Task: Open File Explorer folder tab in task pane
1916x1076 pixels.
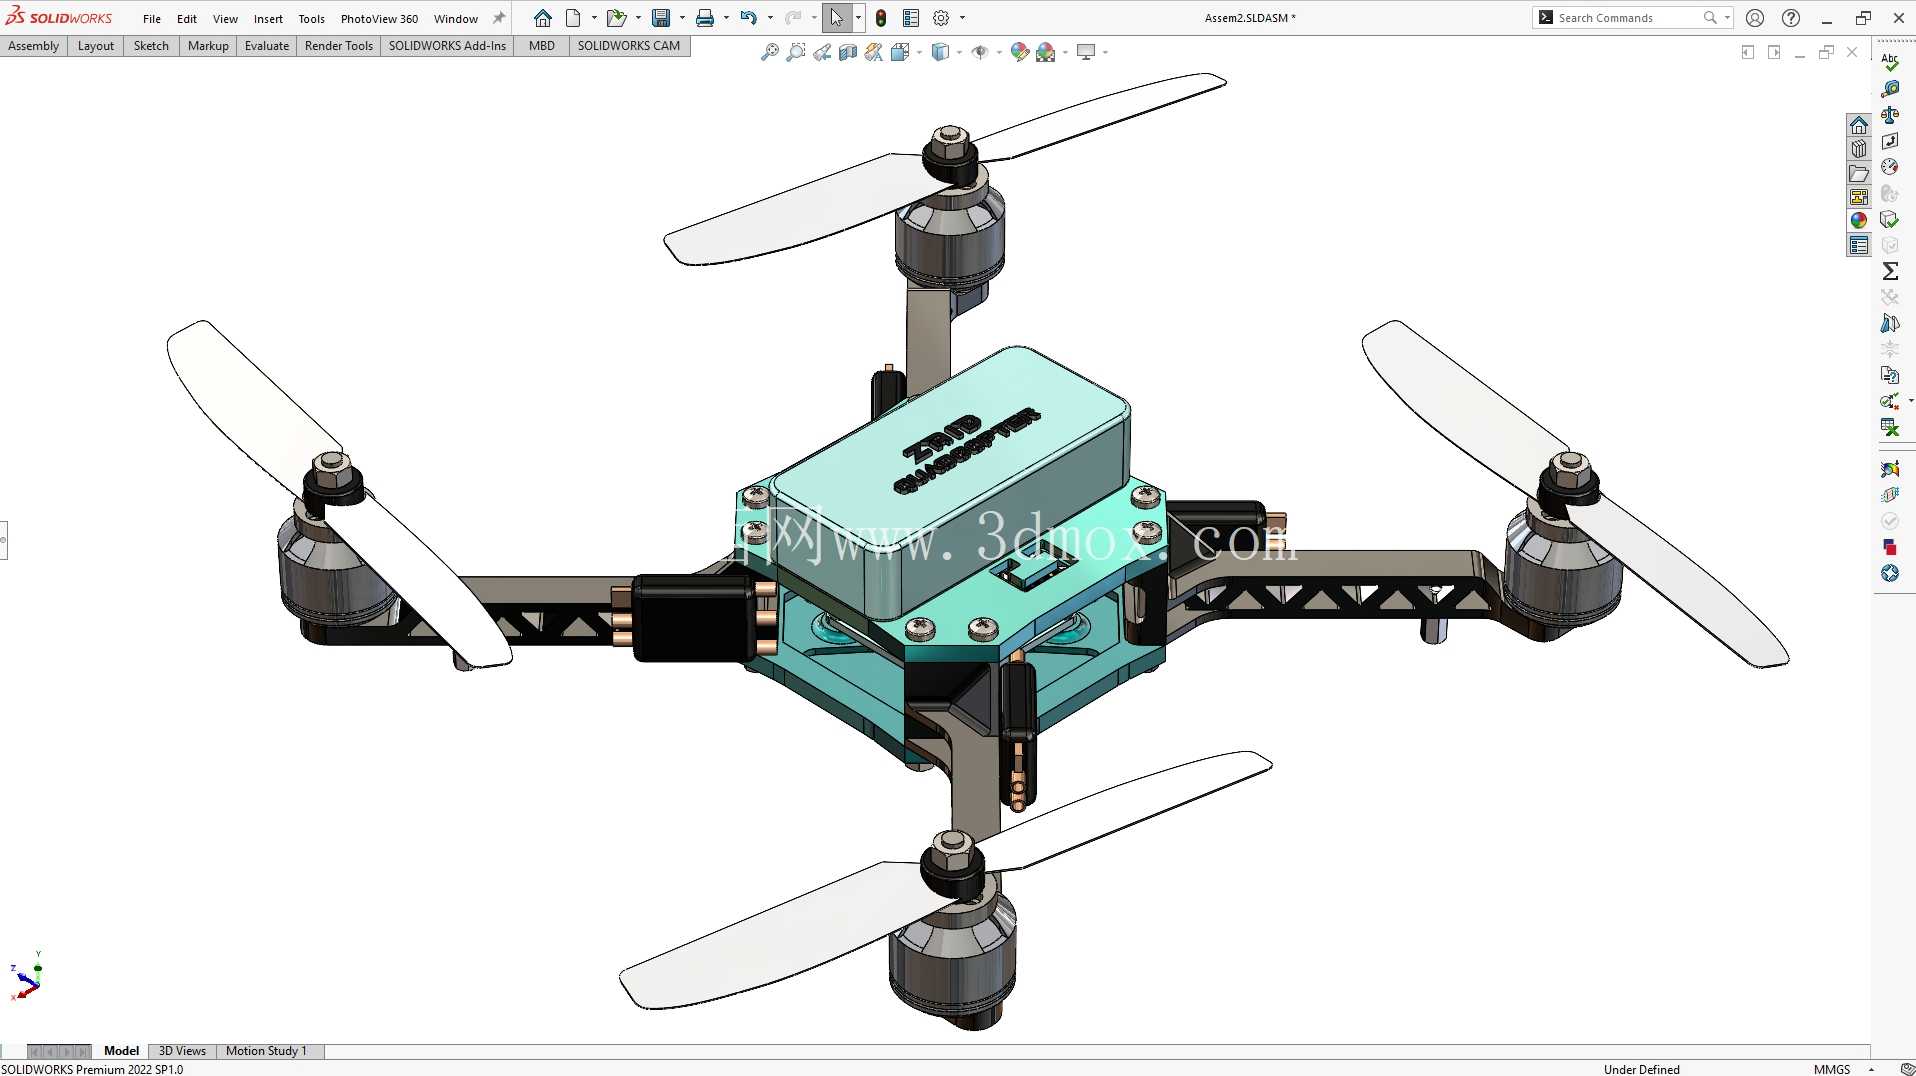Action: point(1859,173)
